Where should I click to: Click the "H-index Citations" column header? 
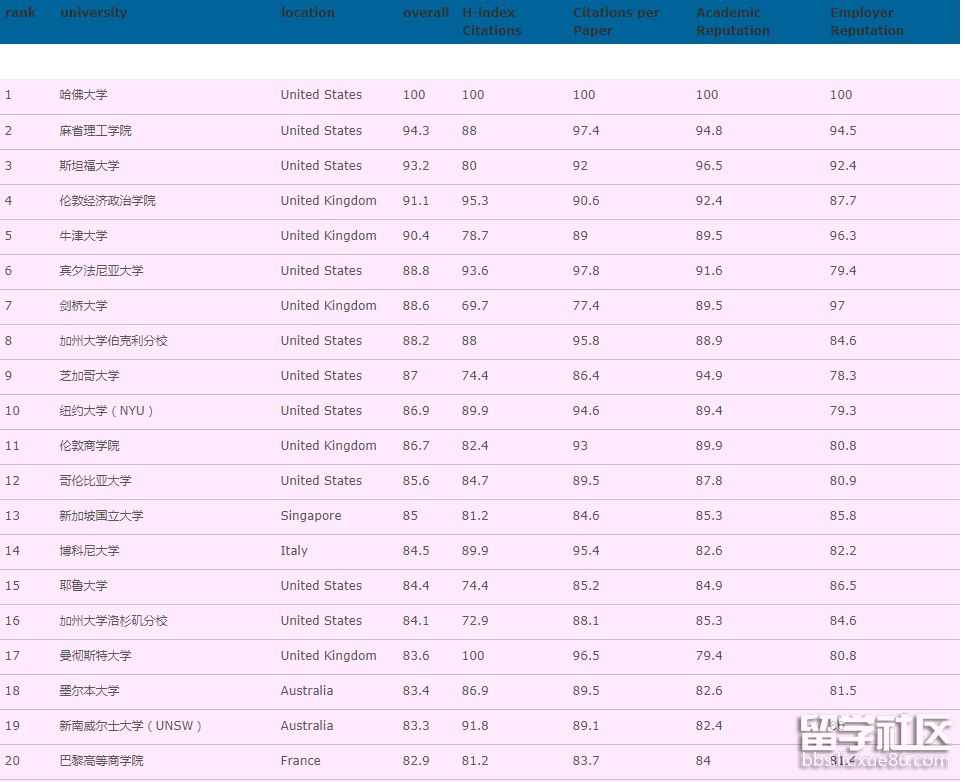click(x=491, y=22)
